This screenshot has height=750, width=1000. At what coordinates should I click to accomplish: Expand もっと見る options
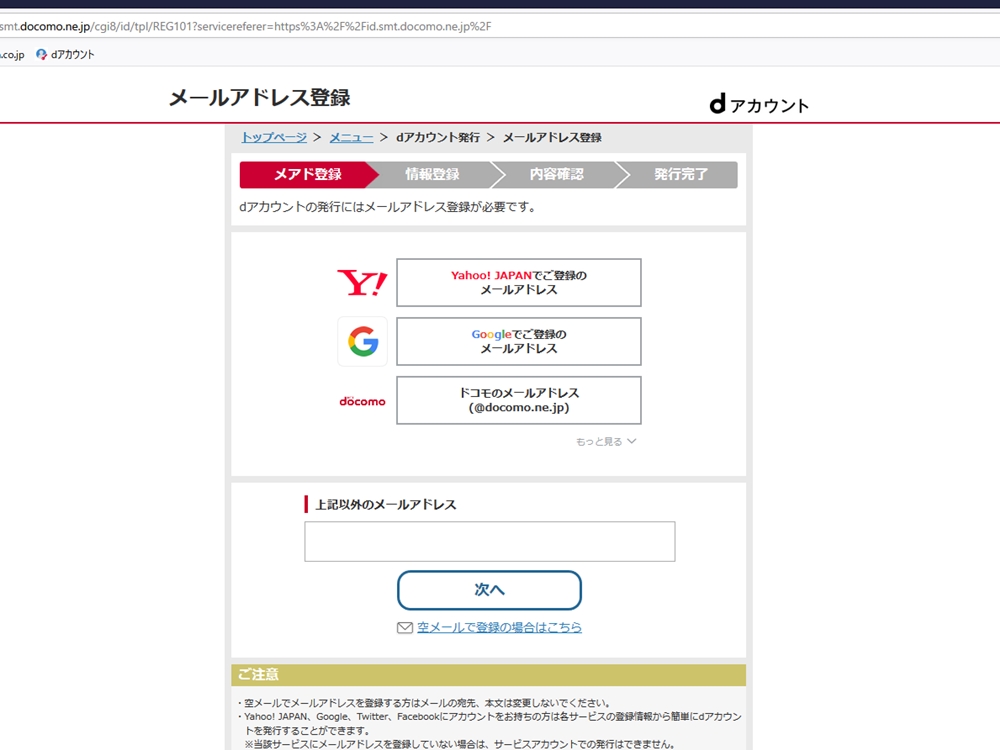(606, 441)
